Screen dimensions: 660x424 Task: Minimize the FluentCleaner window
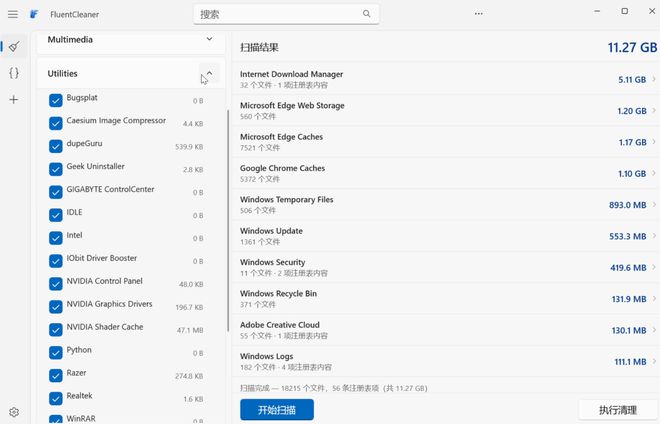(x=597, y=11)
